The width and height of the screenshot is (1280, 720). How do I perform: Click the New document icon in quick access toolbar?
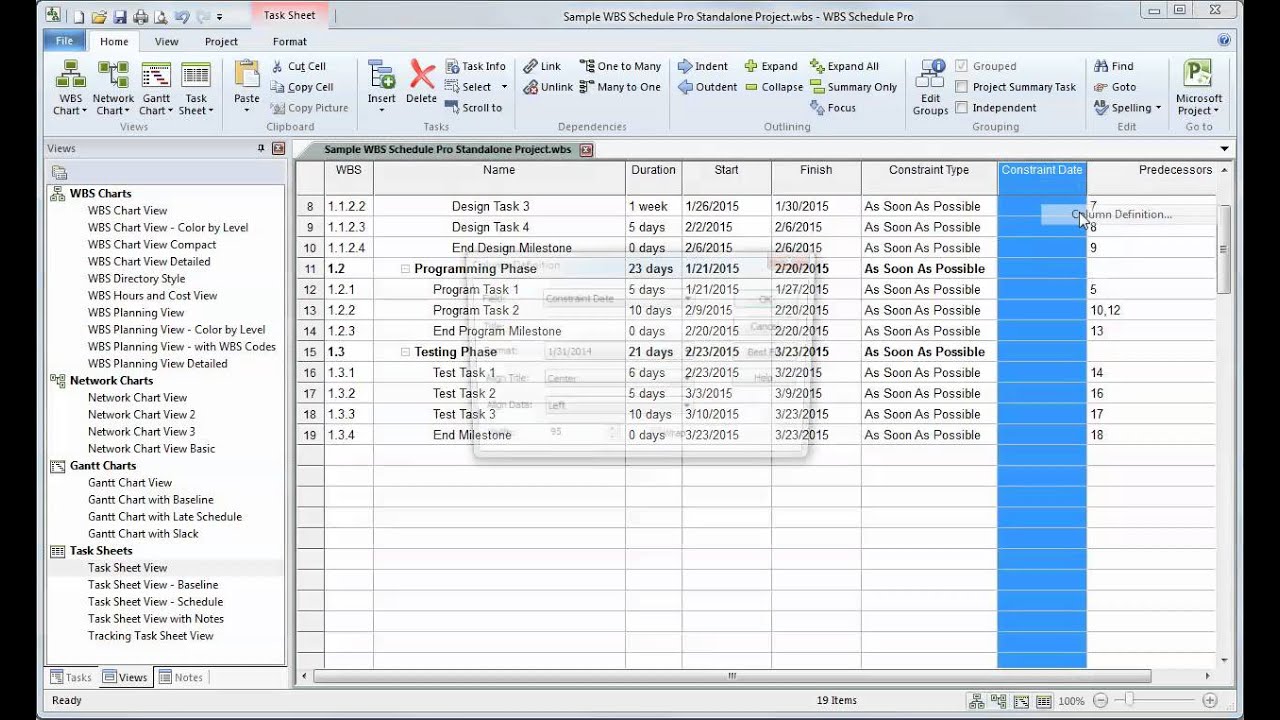click(x=80, y=17)
